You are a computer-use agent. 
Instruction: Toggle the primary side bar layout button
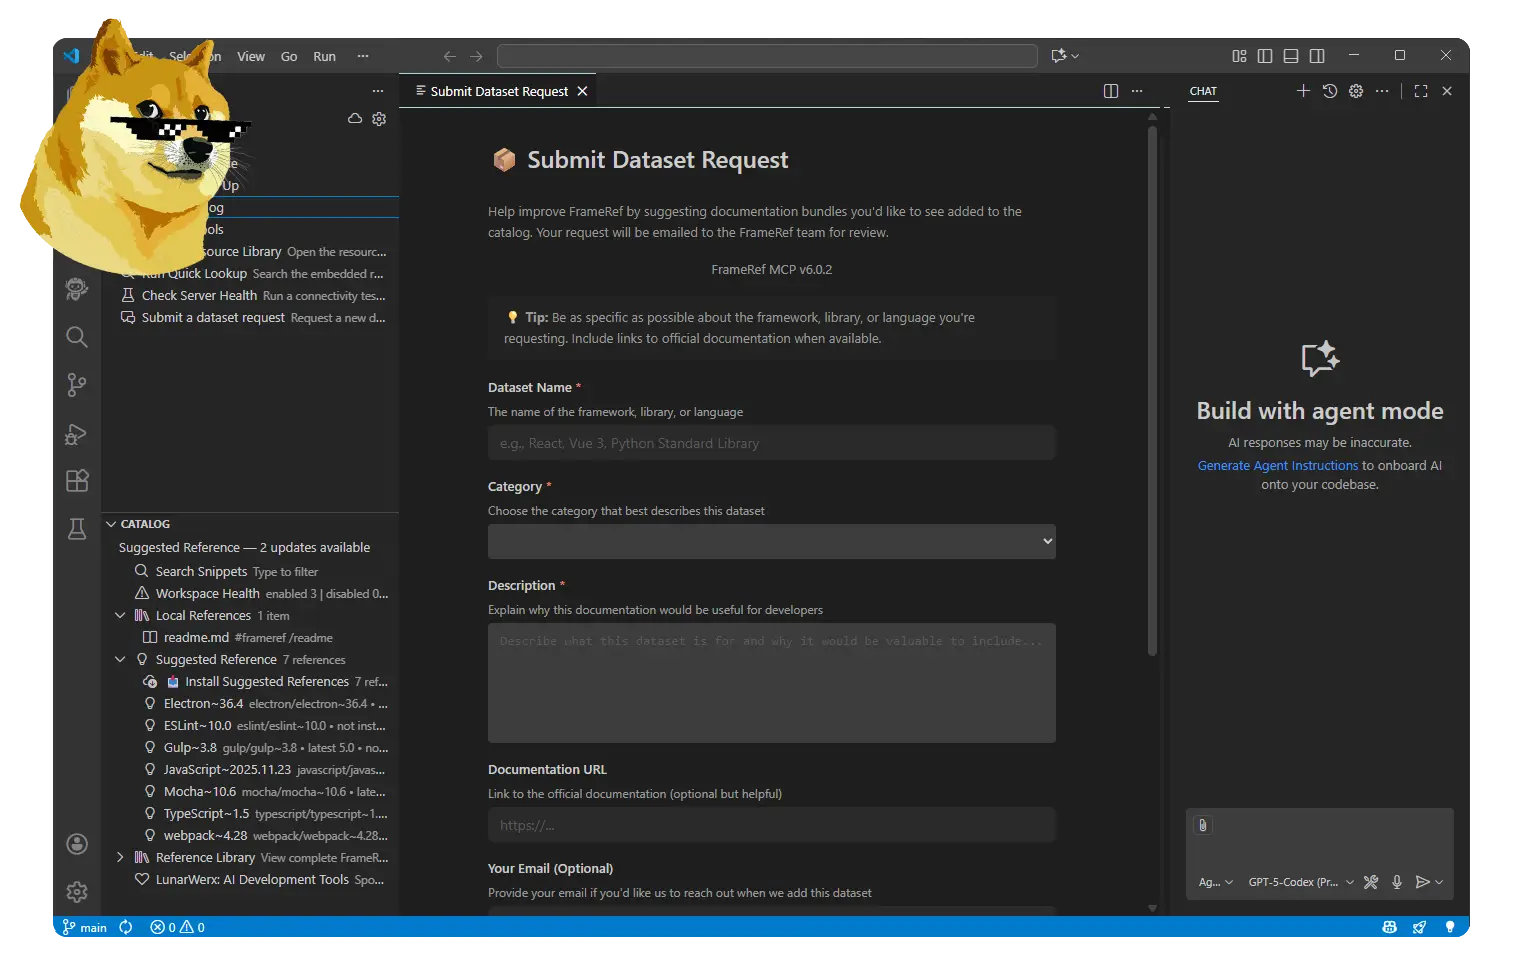tap(1265, 56)
